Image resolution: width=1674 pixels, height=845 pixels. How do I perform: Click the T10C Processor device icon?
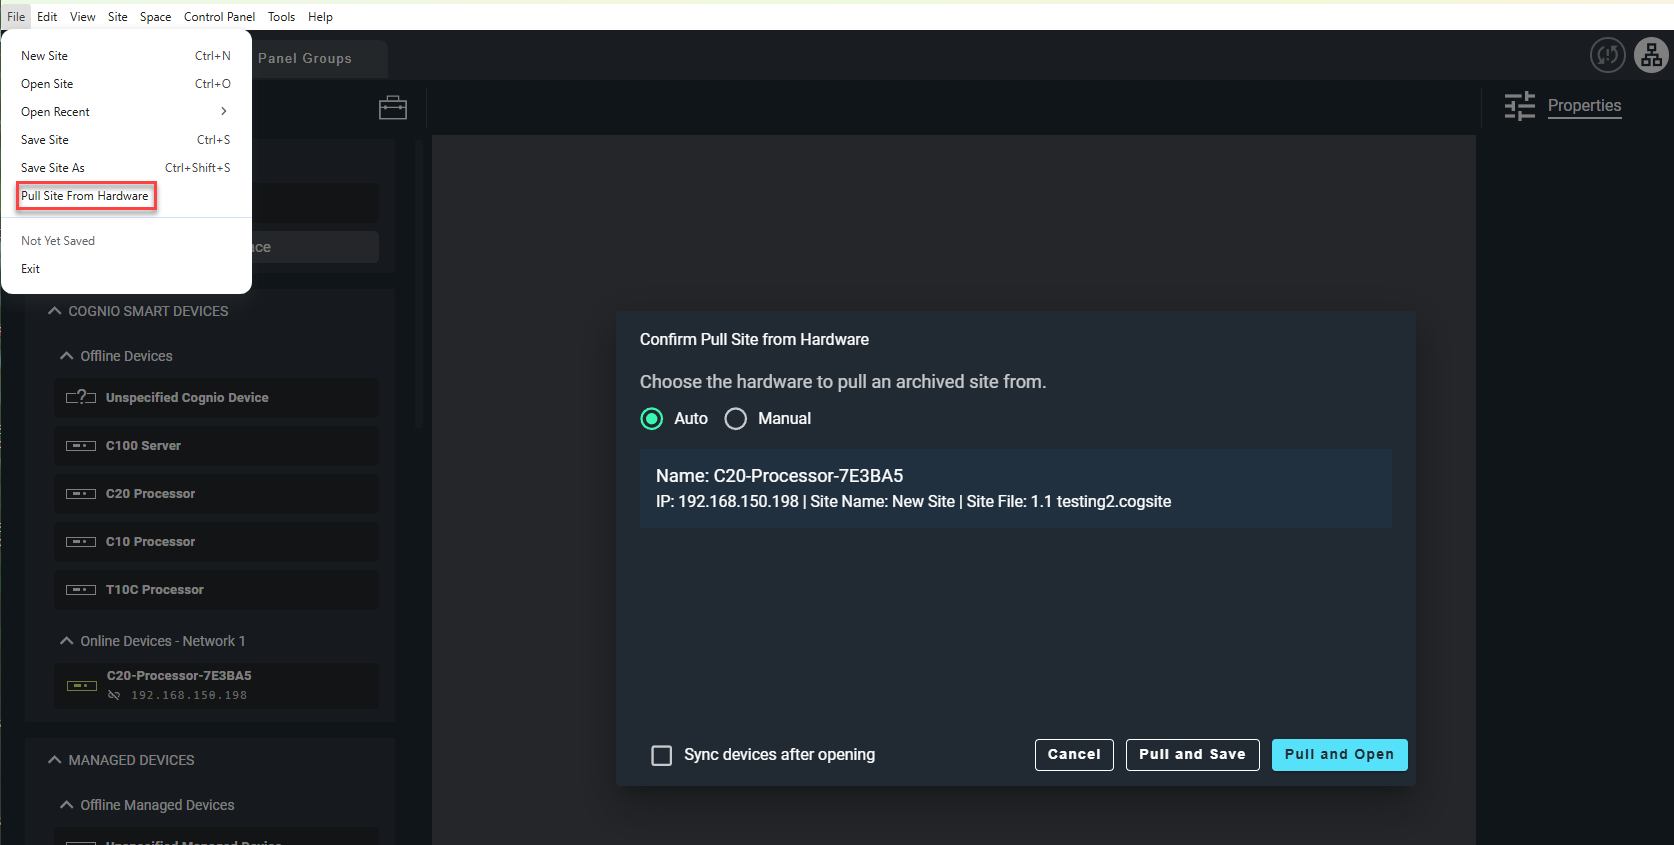[x=81, y=590]
